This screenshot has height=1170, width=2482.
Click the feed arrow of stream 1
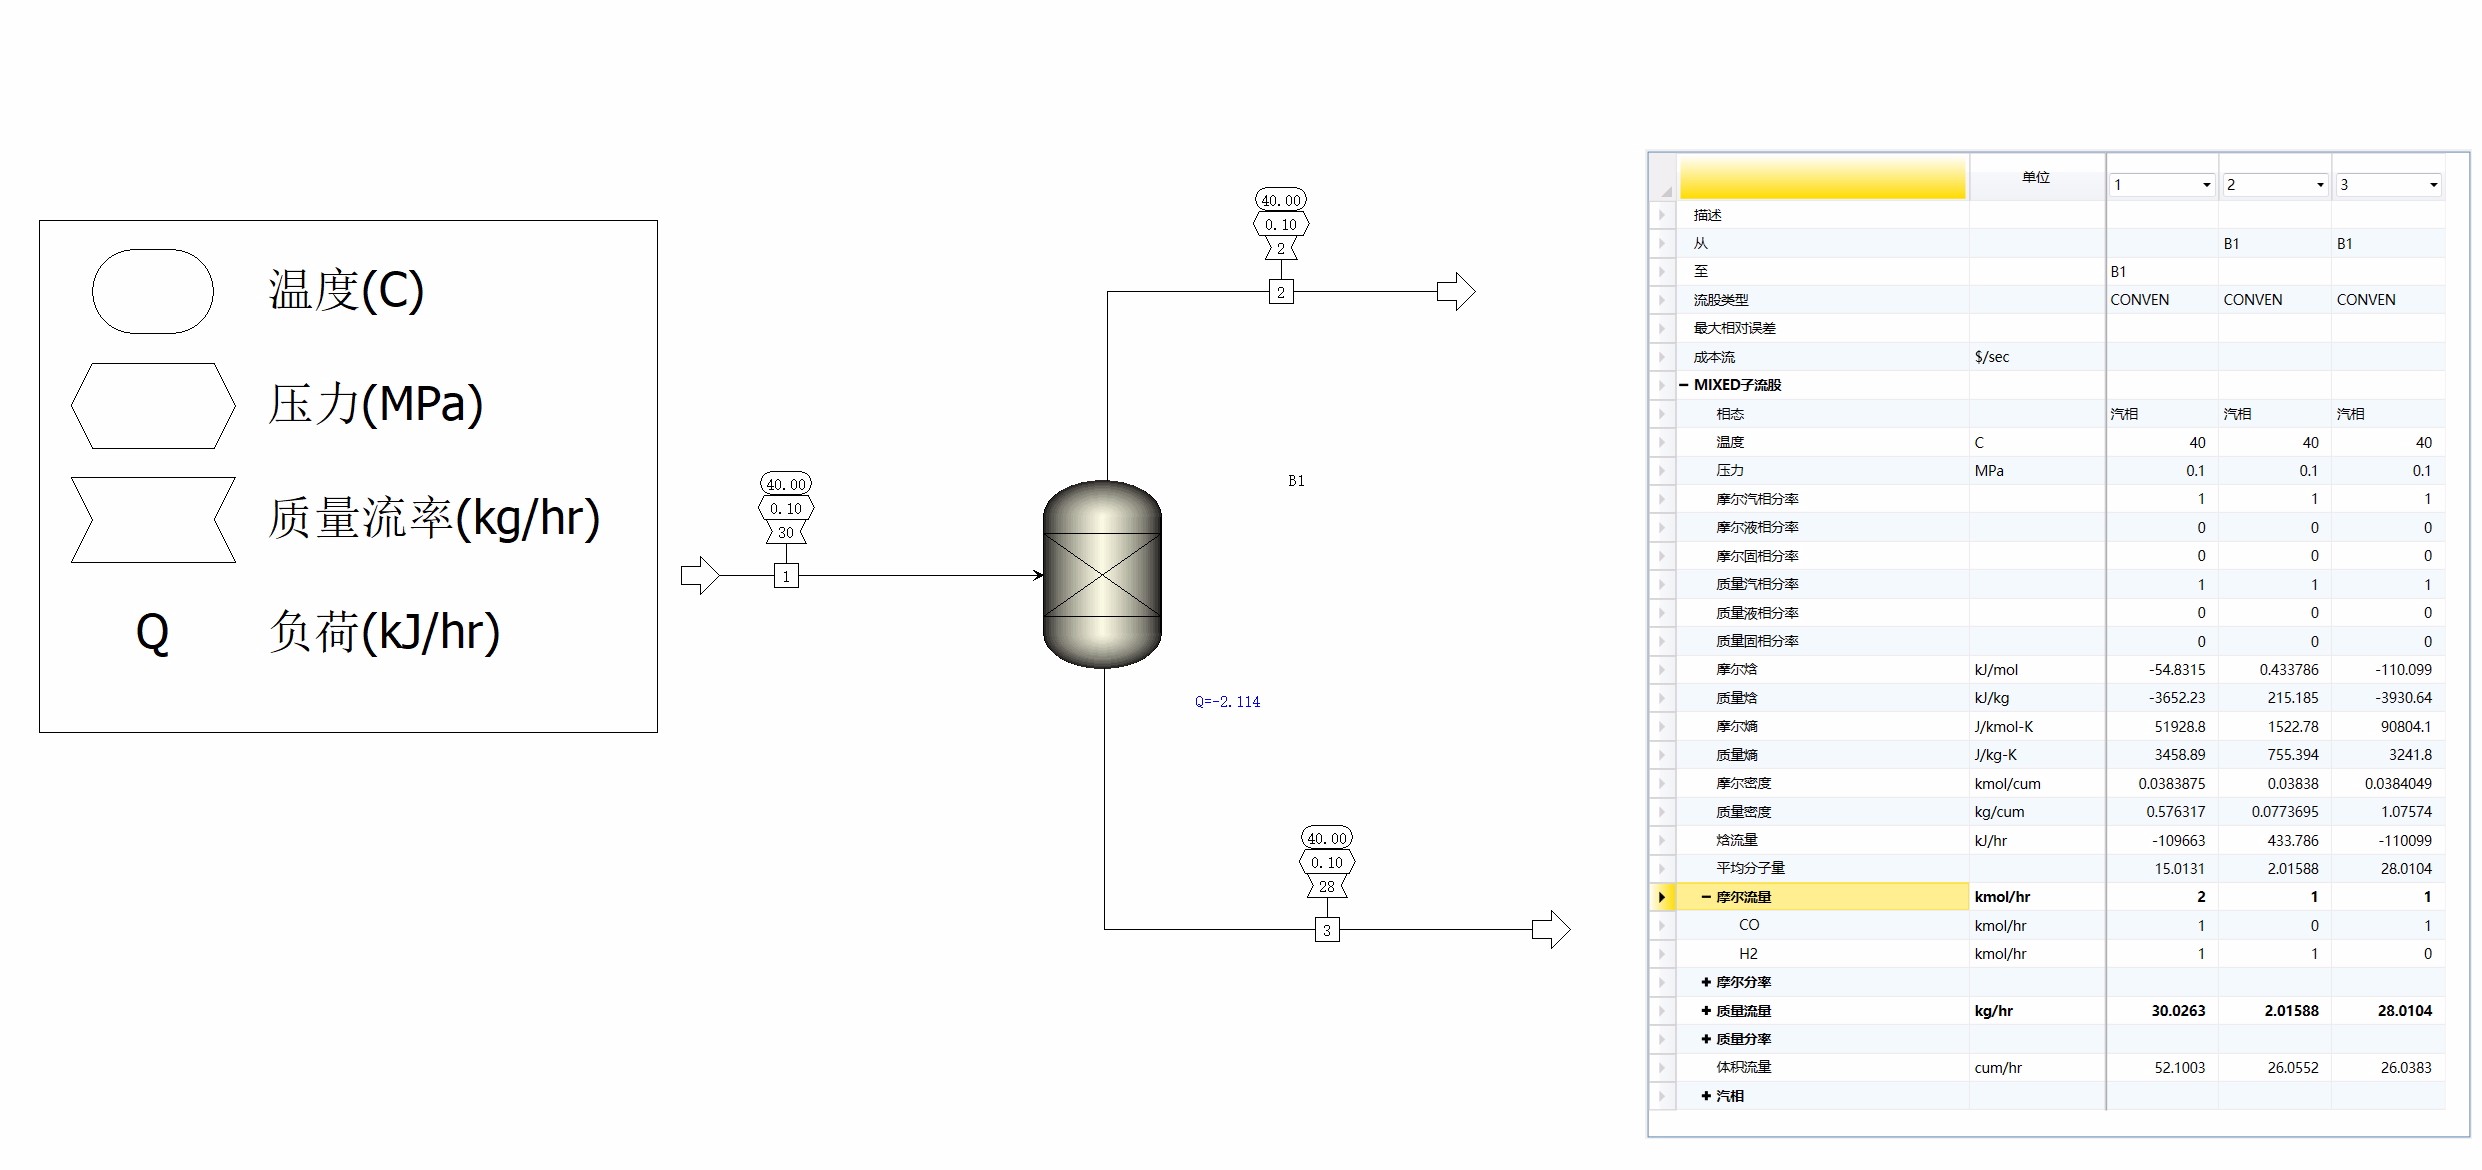(700, 575)
